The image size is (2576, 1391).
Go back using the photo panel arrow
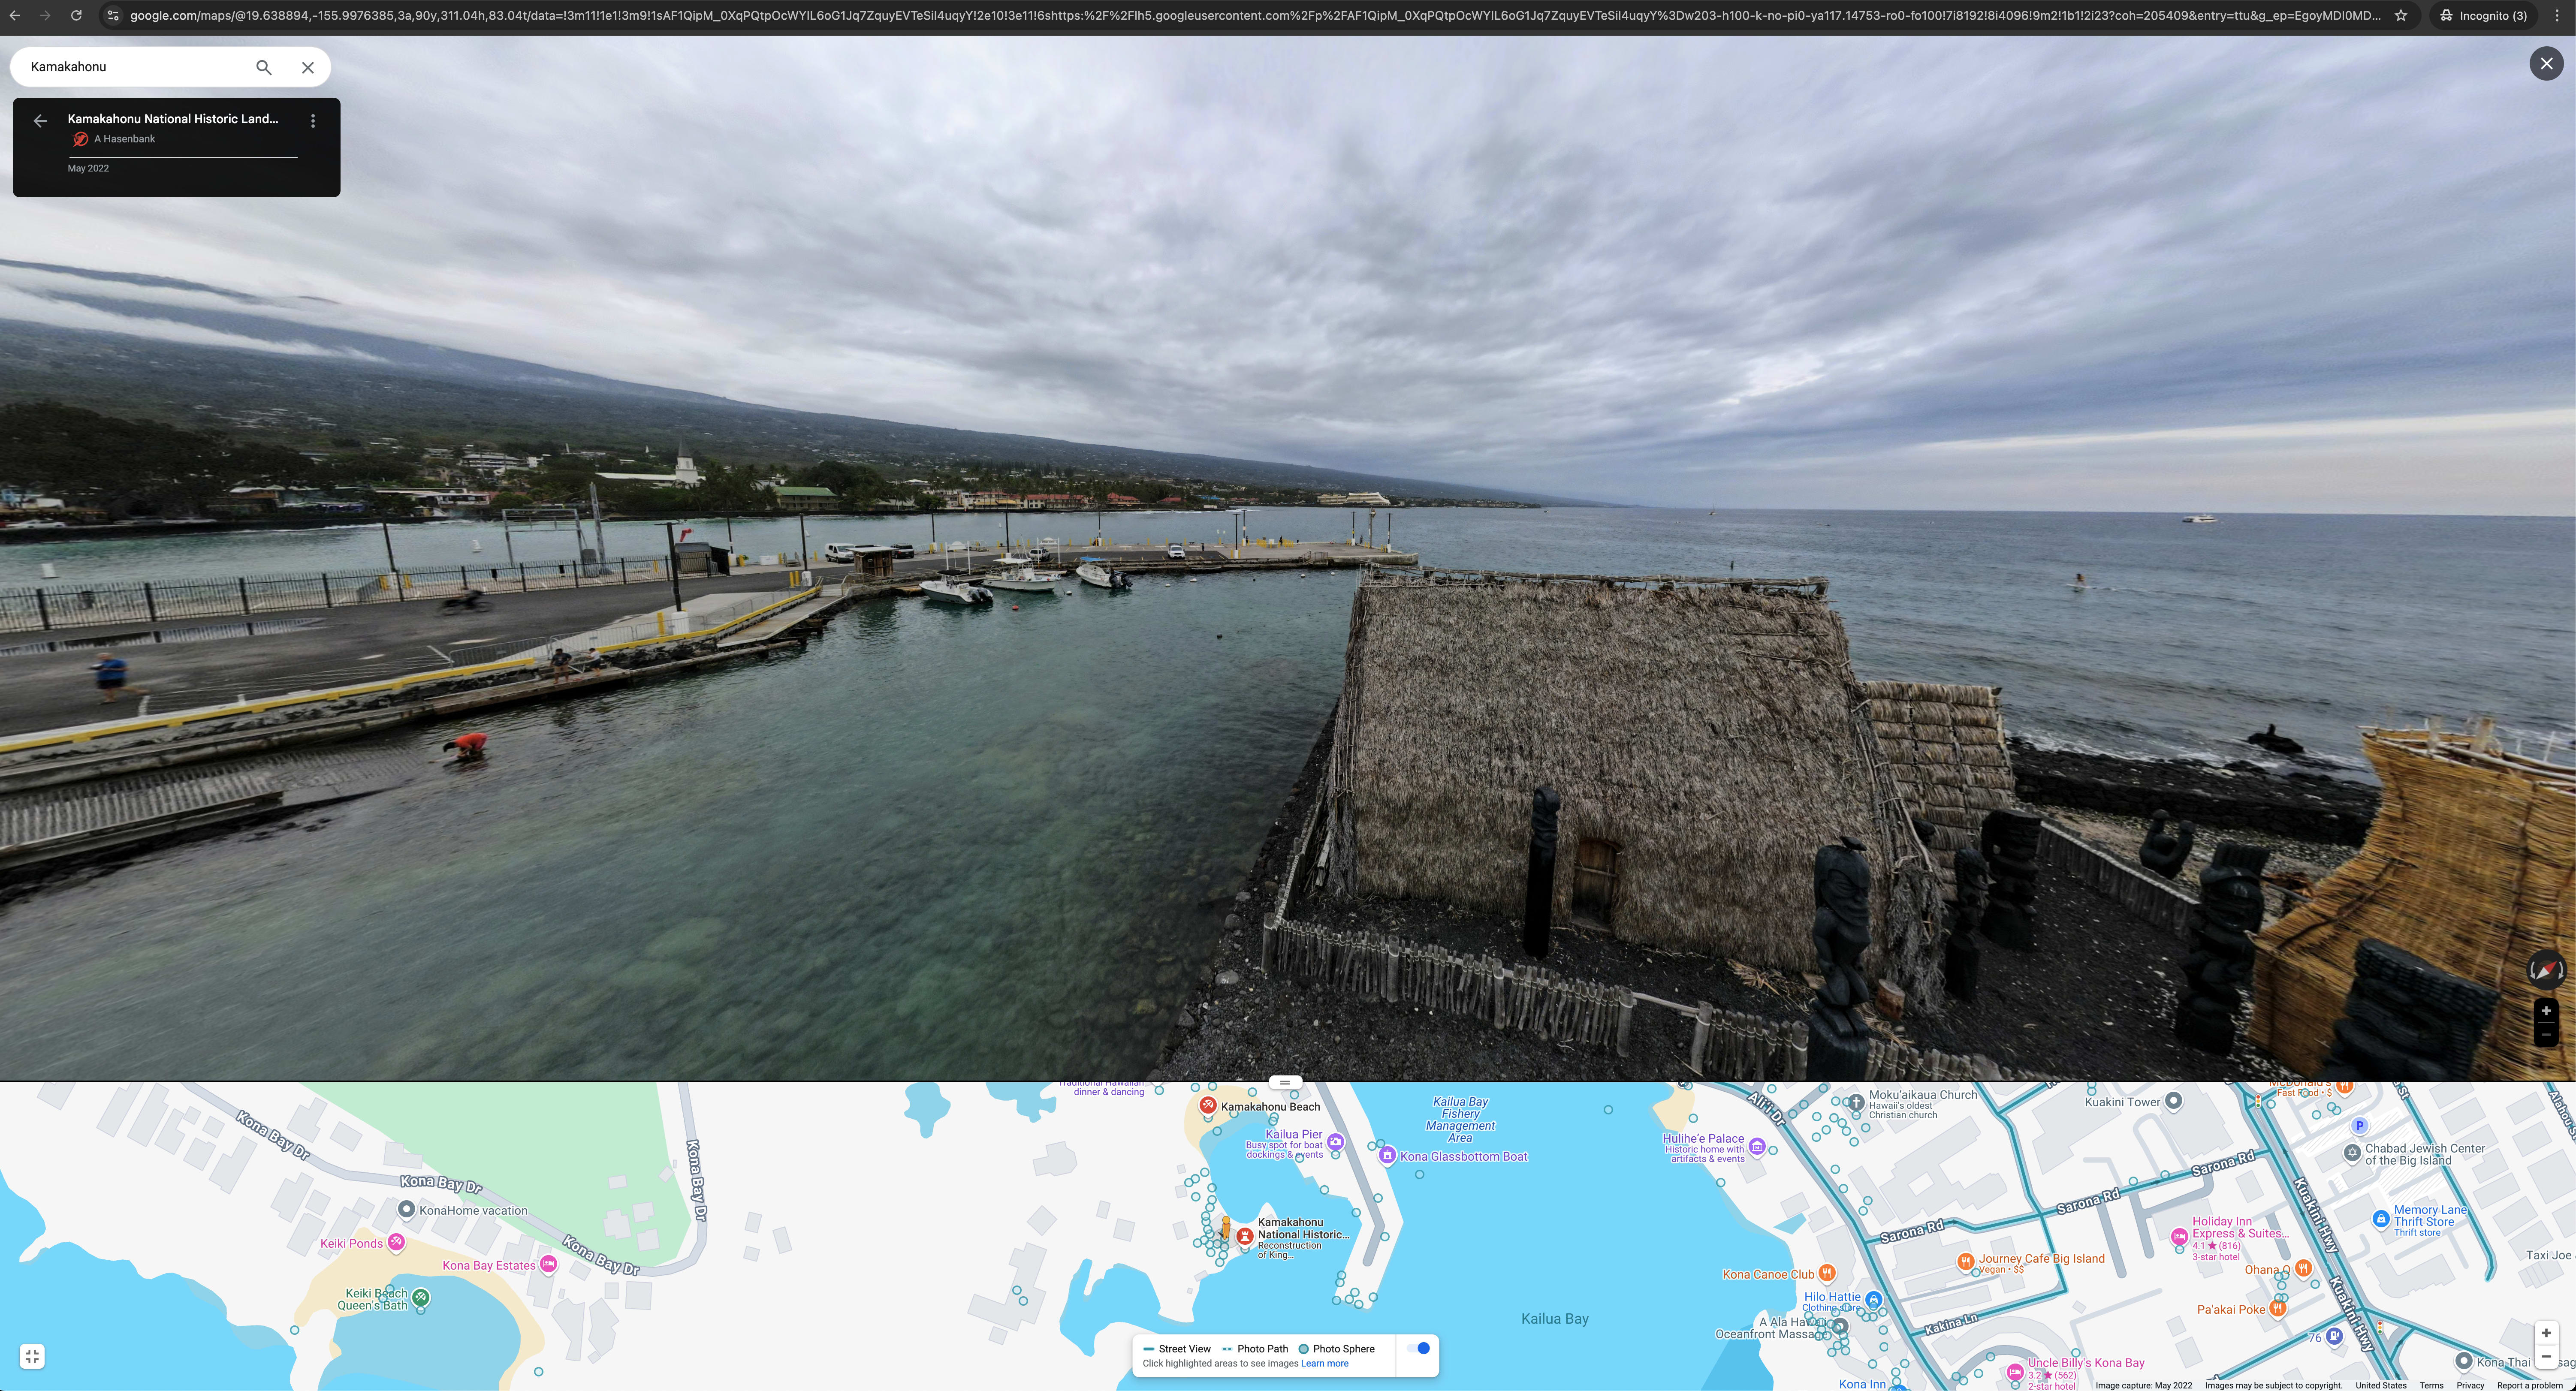pyautogui.click(x=40, y=121)
